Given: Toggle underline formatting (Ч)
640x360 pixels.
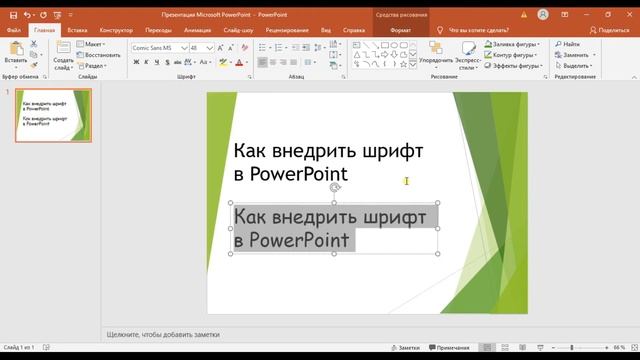Looking at the screenshot, I should [157, 62].
